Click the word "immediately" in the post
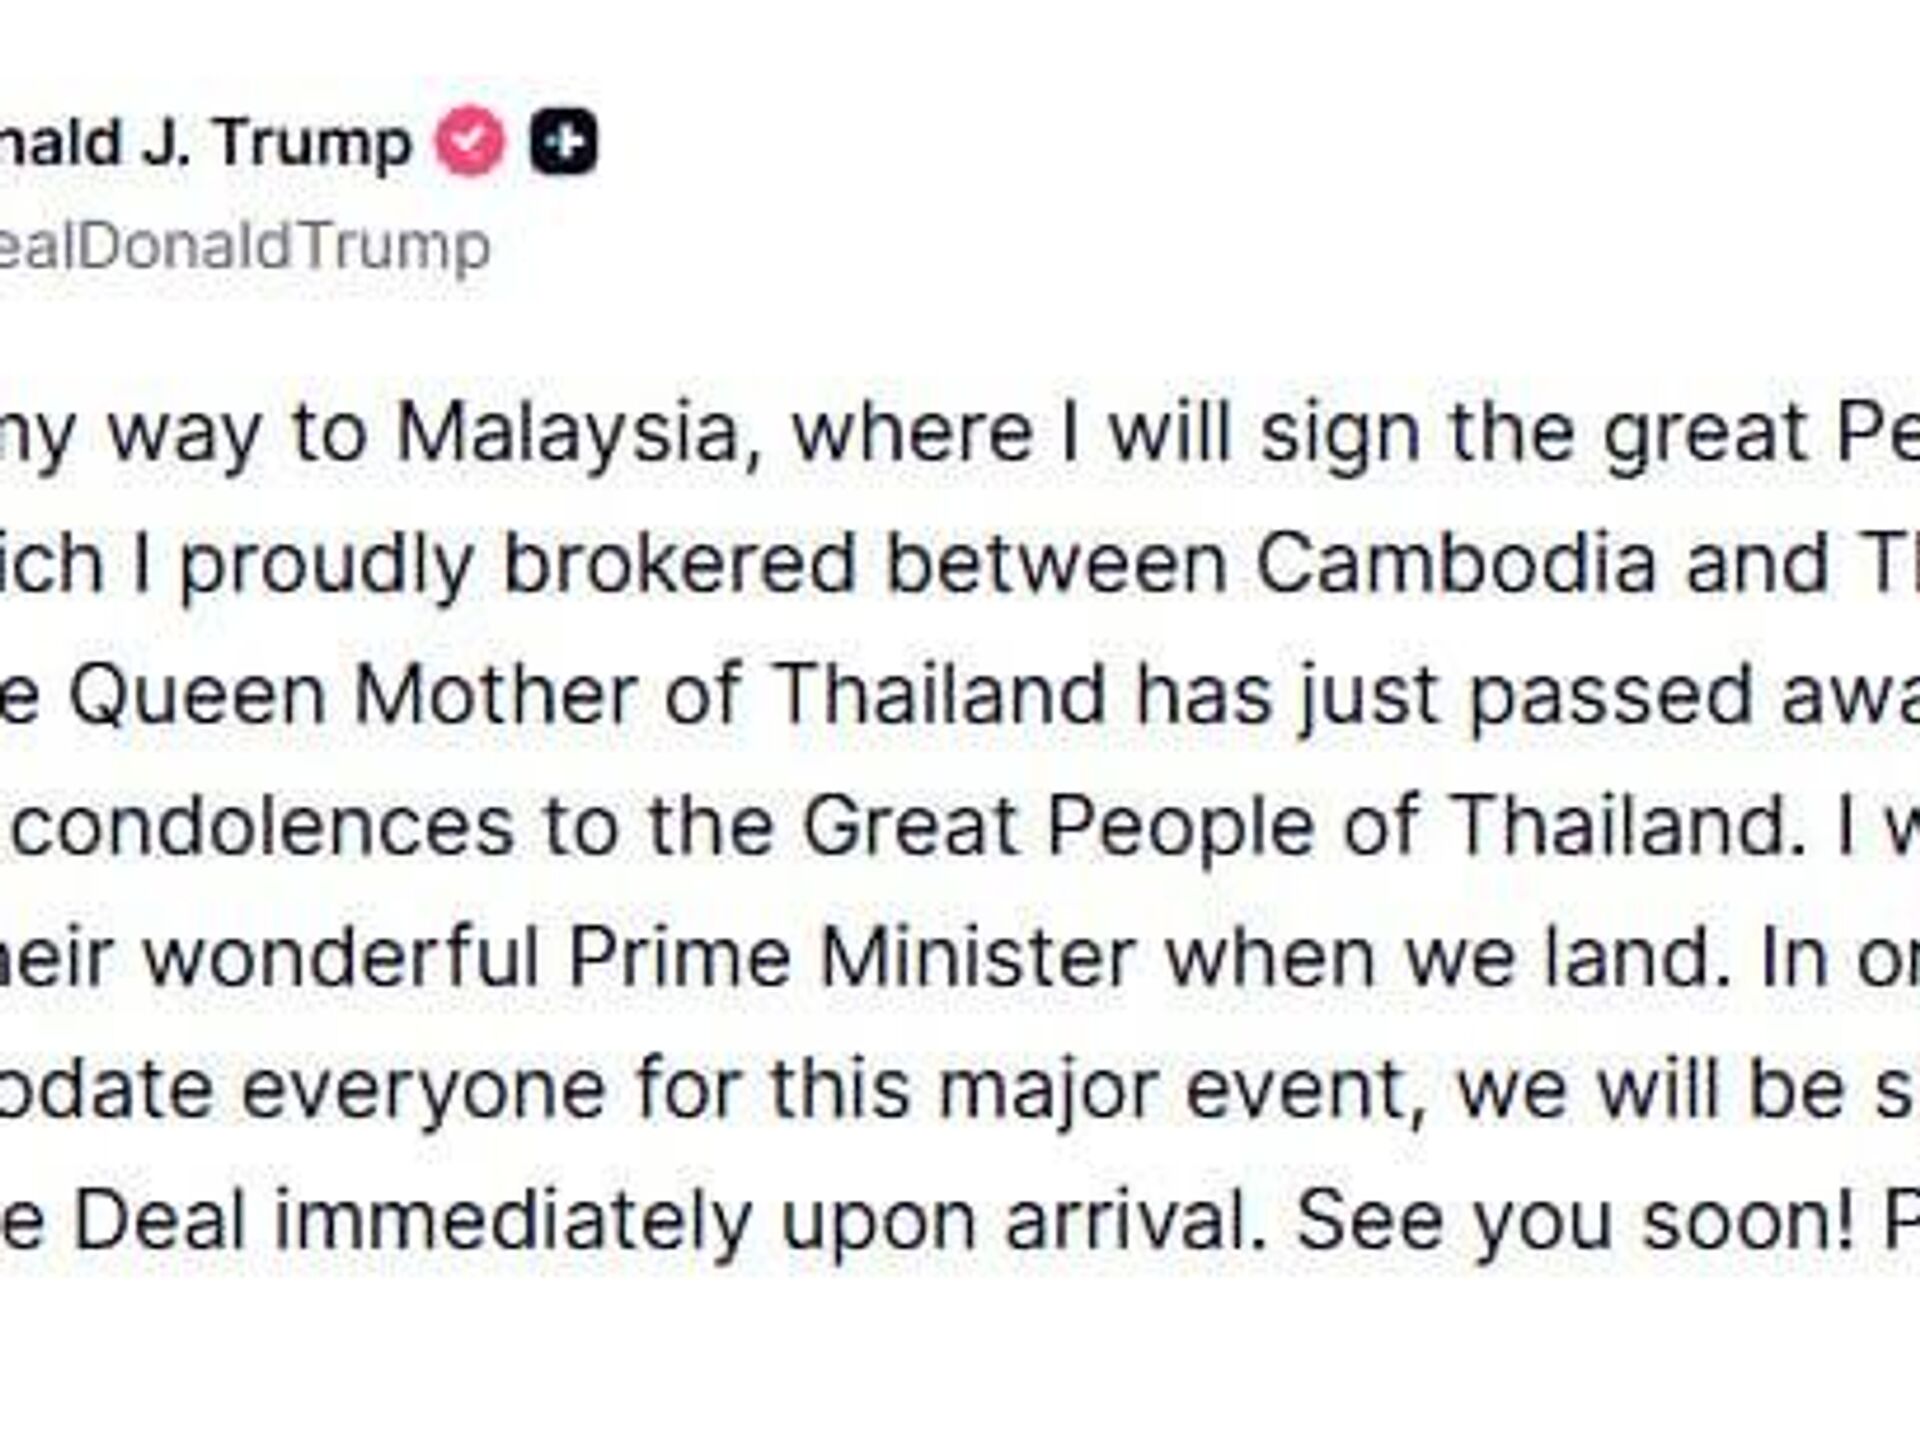1920x1436 pixels. (x=512, y=1220)
